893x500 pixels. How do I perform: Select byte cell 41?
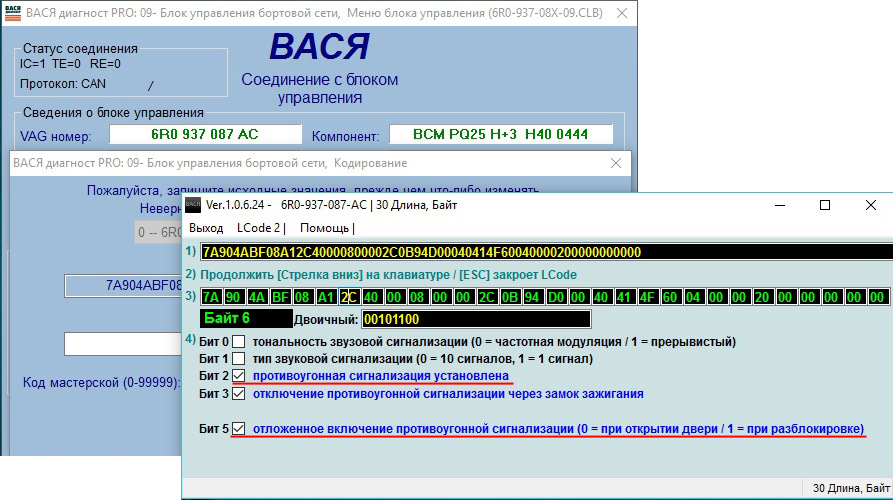click(624, 297)
